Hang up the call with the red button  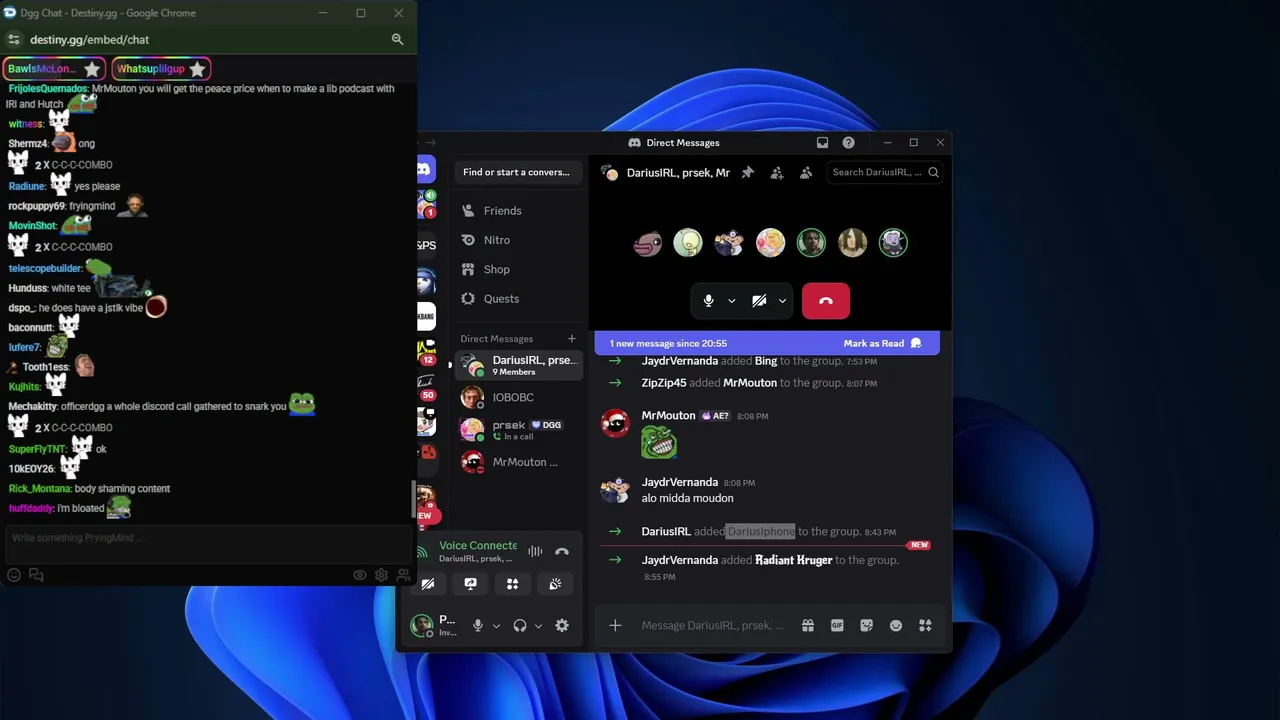pyautogui.click(x=826, y=301)
